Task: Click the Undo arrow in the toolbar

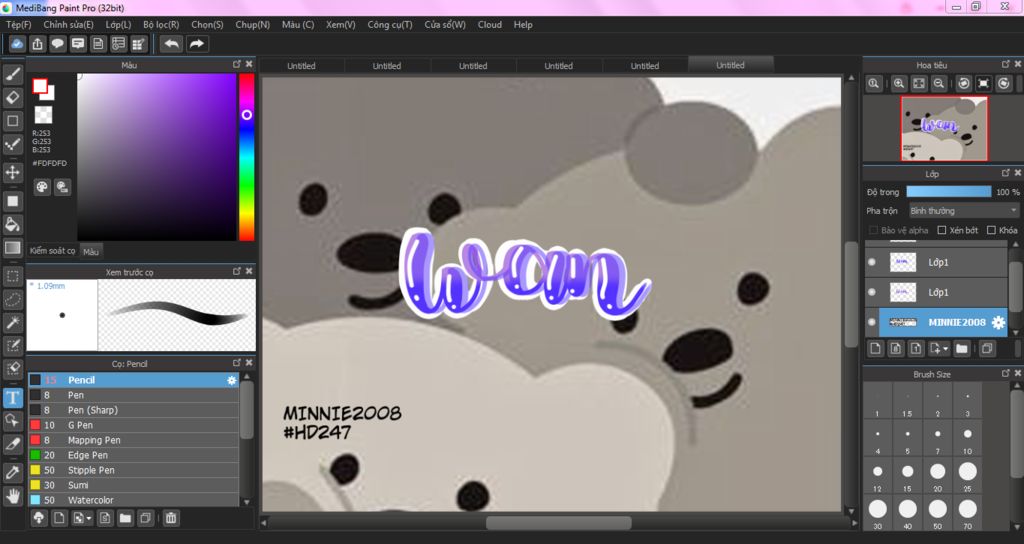Action: 172,44
